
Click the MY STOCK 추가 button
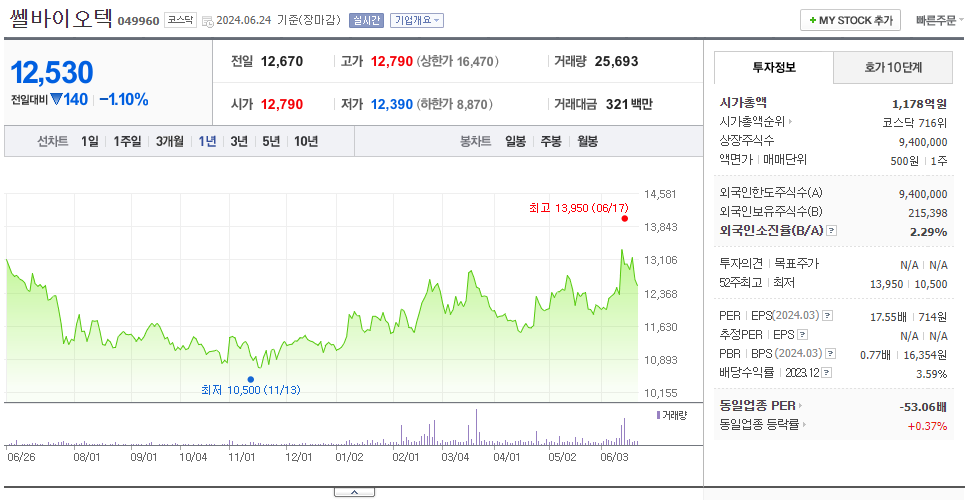pyautogui.click(x=851, y=20)
